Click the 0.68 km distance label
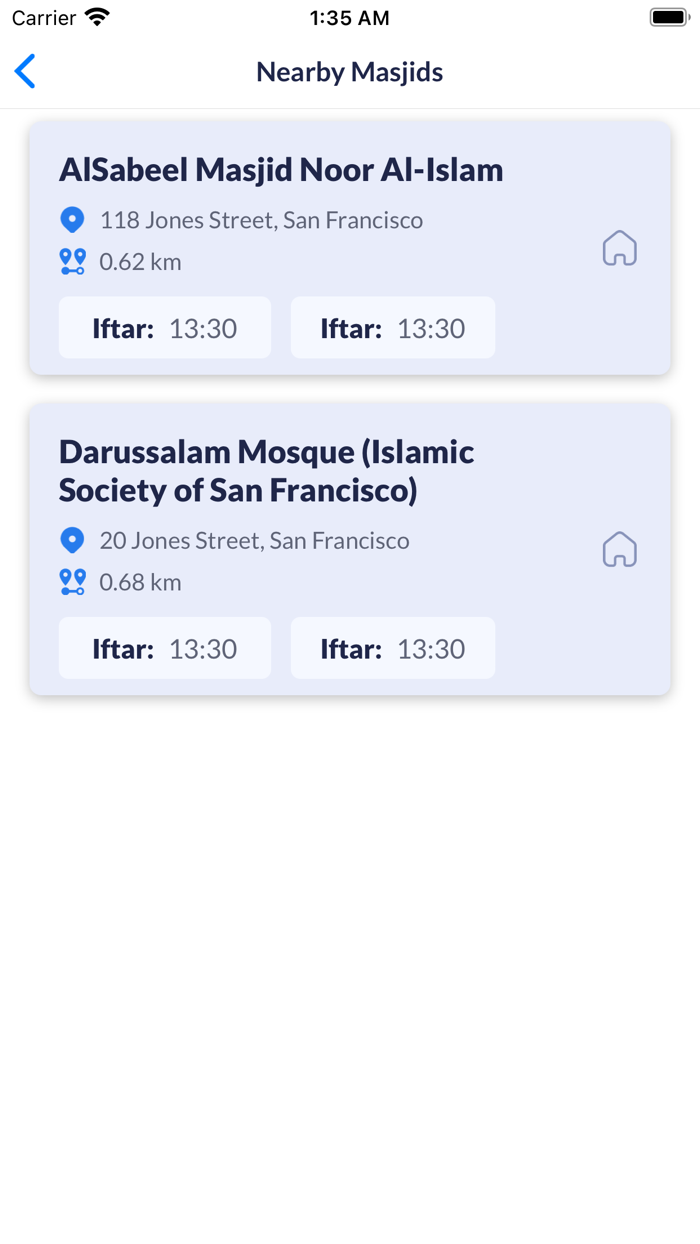The image size is (700, 1244). click(x=140, y=582)
